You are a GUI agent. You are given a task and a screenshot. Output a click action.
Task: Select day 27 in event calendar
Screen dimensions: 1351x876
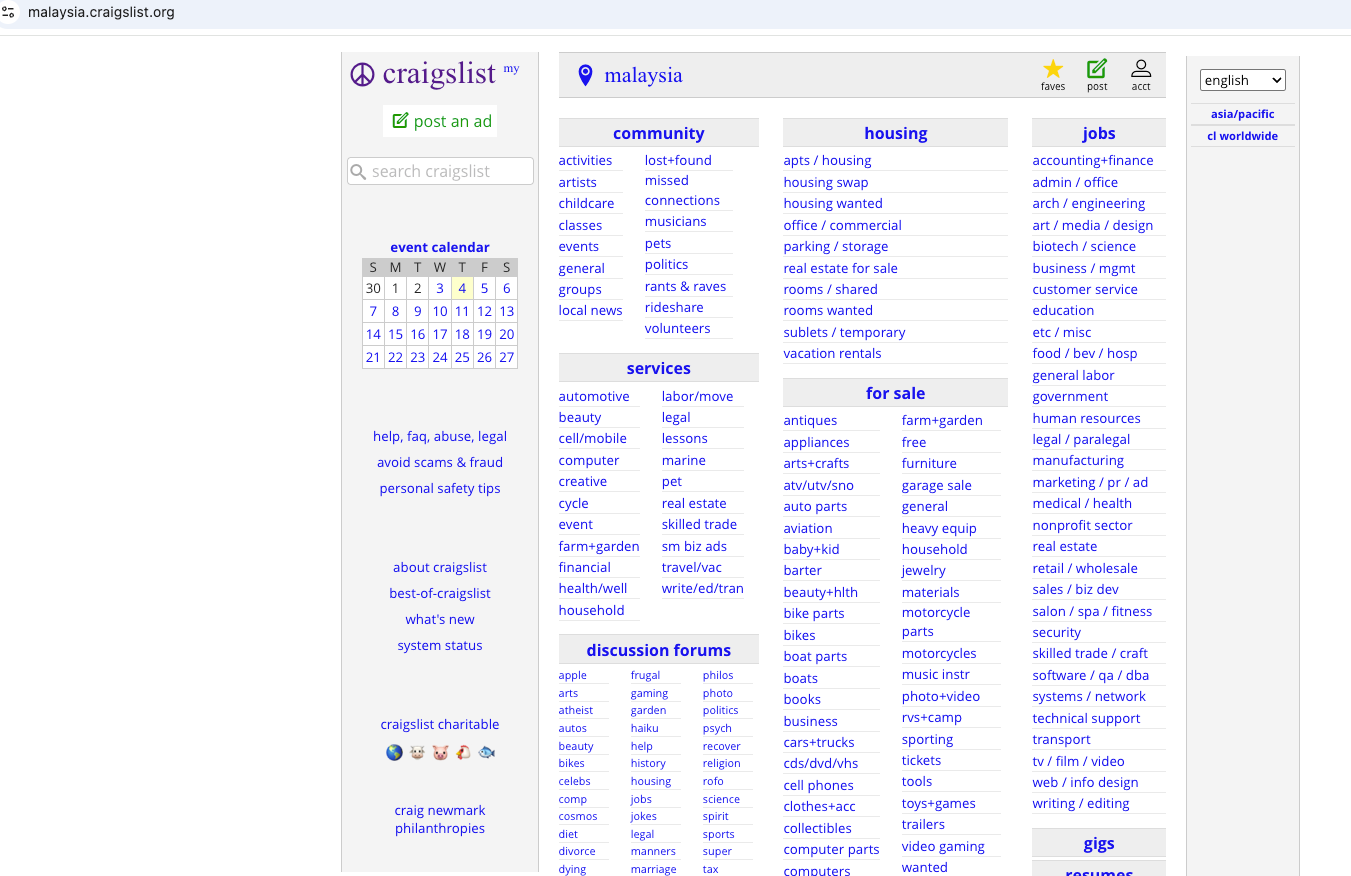507,357
